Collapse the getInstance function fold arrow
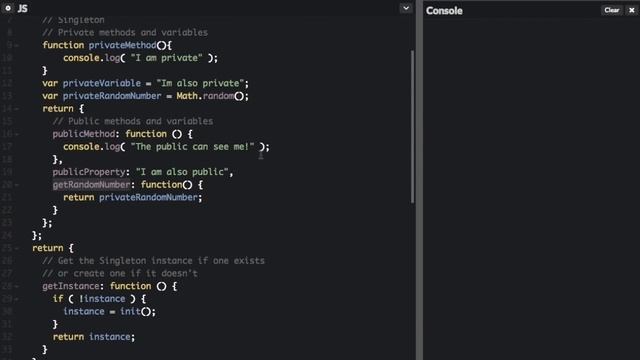 point(17,286)
